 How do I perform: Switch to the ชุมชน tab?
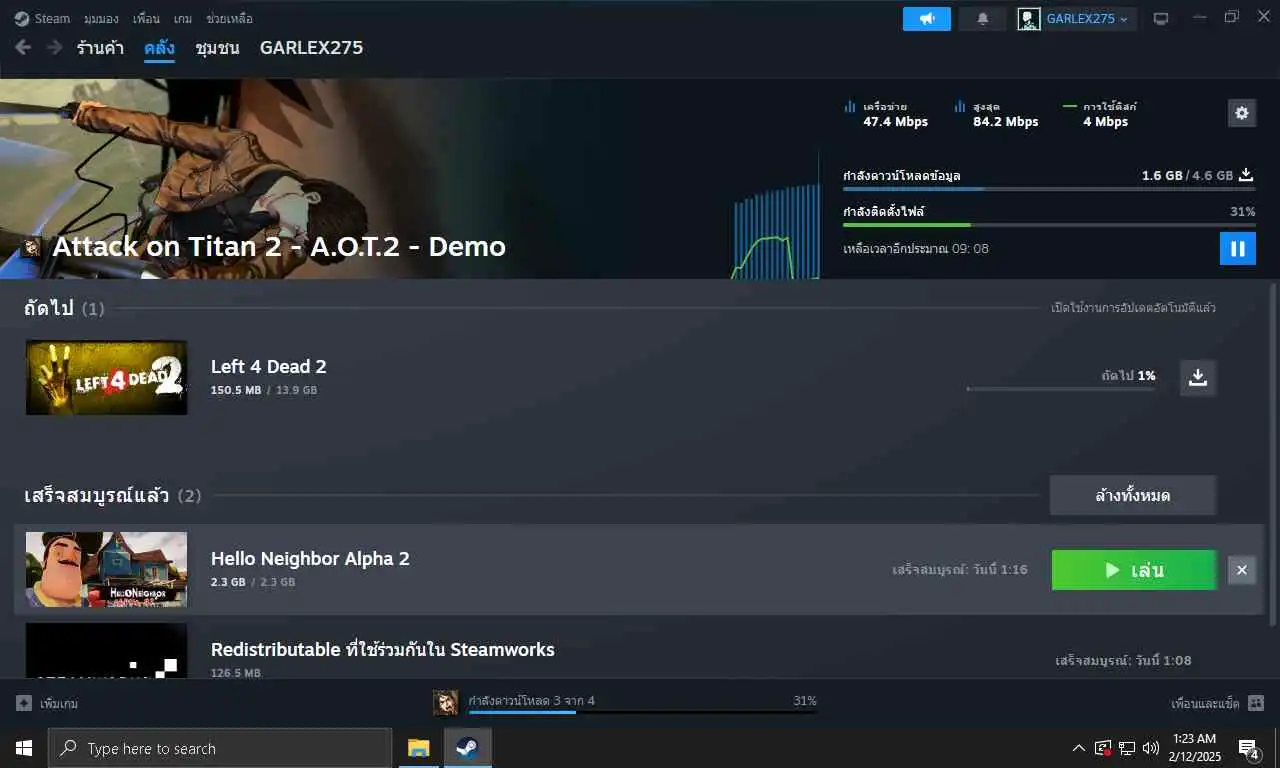point(217,48)
